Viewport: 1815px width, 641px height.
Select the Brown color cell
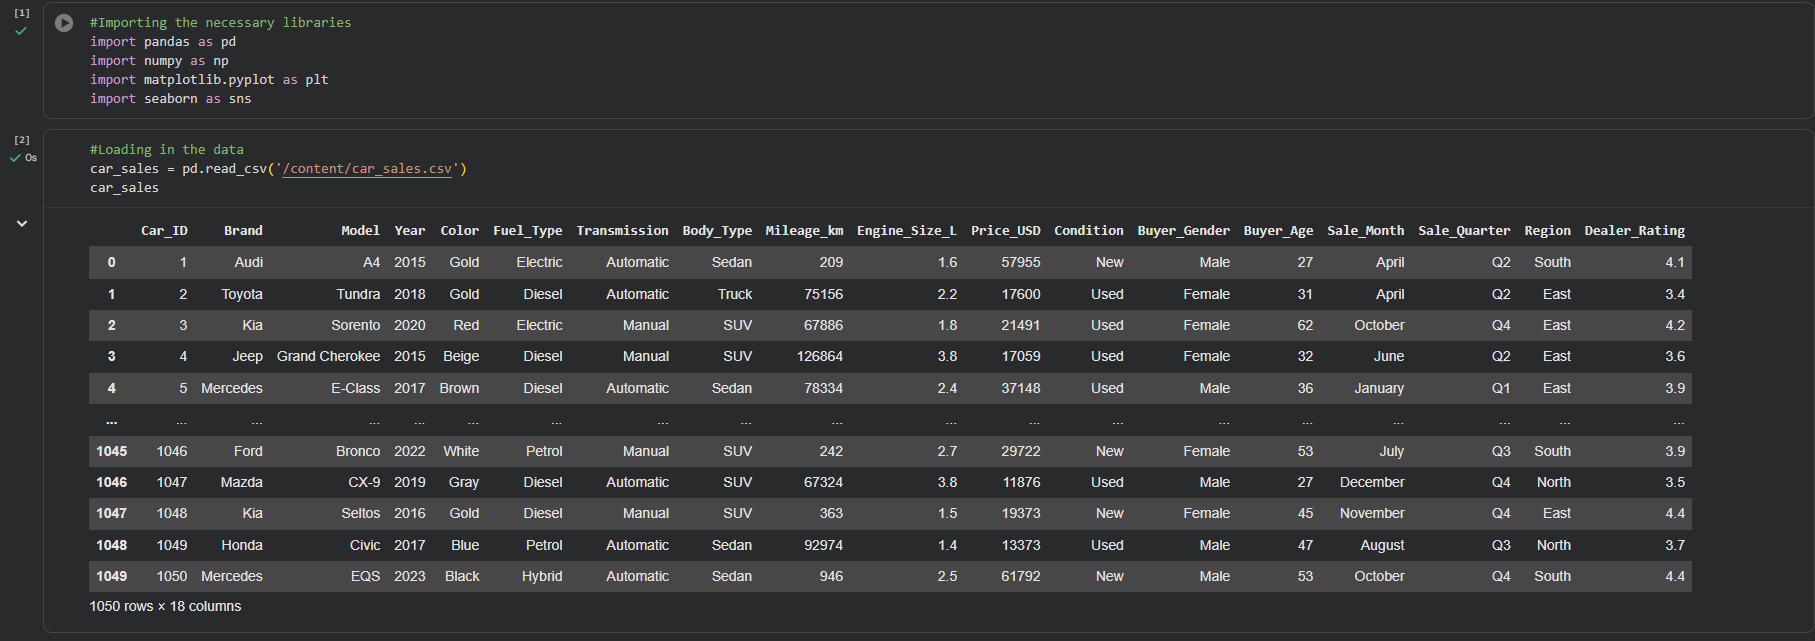pos(459,388)
